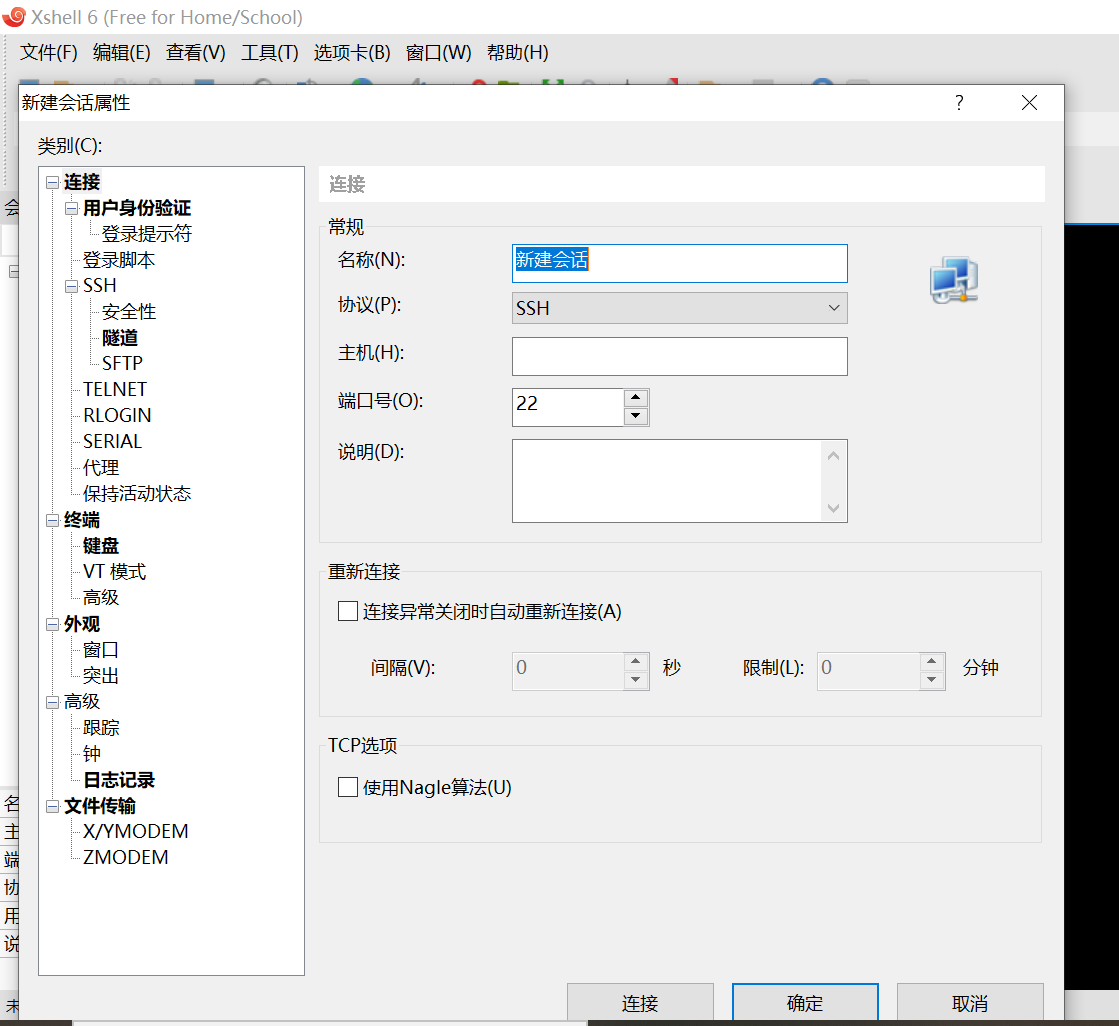
Task: Enable automatic reconnect on abnormal disconnection
Action: [348, 610]
